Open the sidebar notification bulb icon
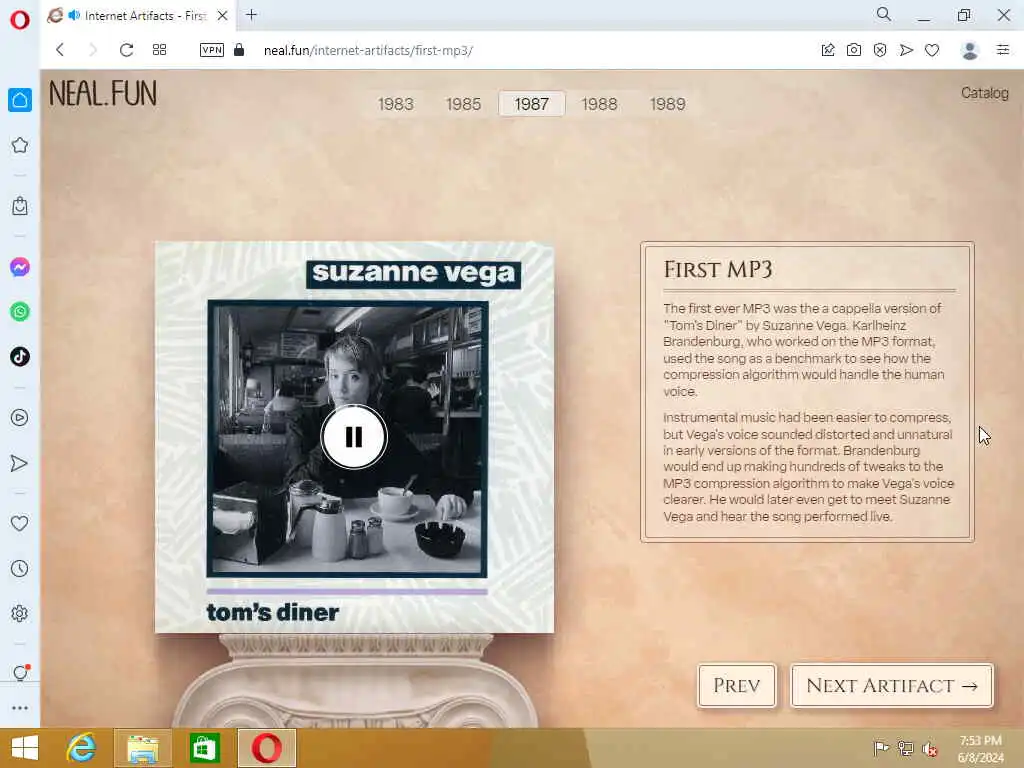Viewport: 1024px width, 768px height. [x=20, y=673]
